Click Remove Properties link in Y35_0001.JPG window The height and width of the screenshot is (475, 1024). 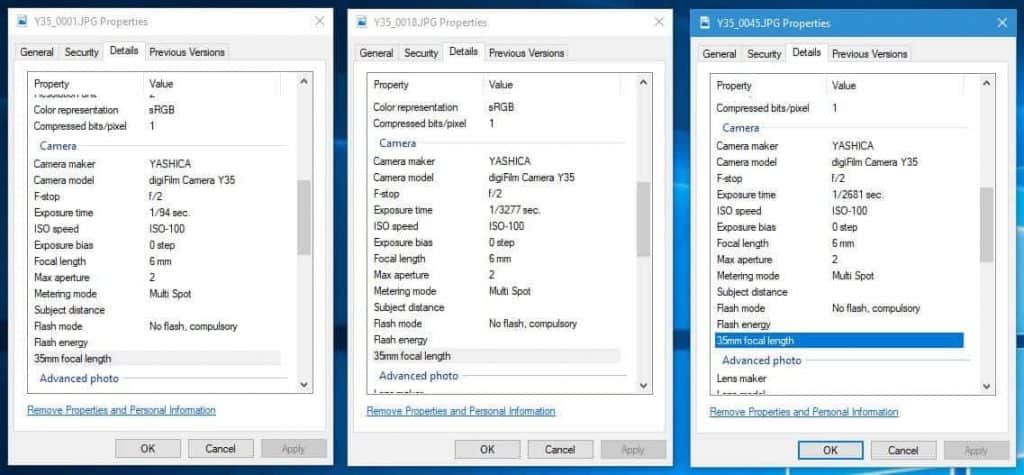(x=121, y=410)
